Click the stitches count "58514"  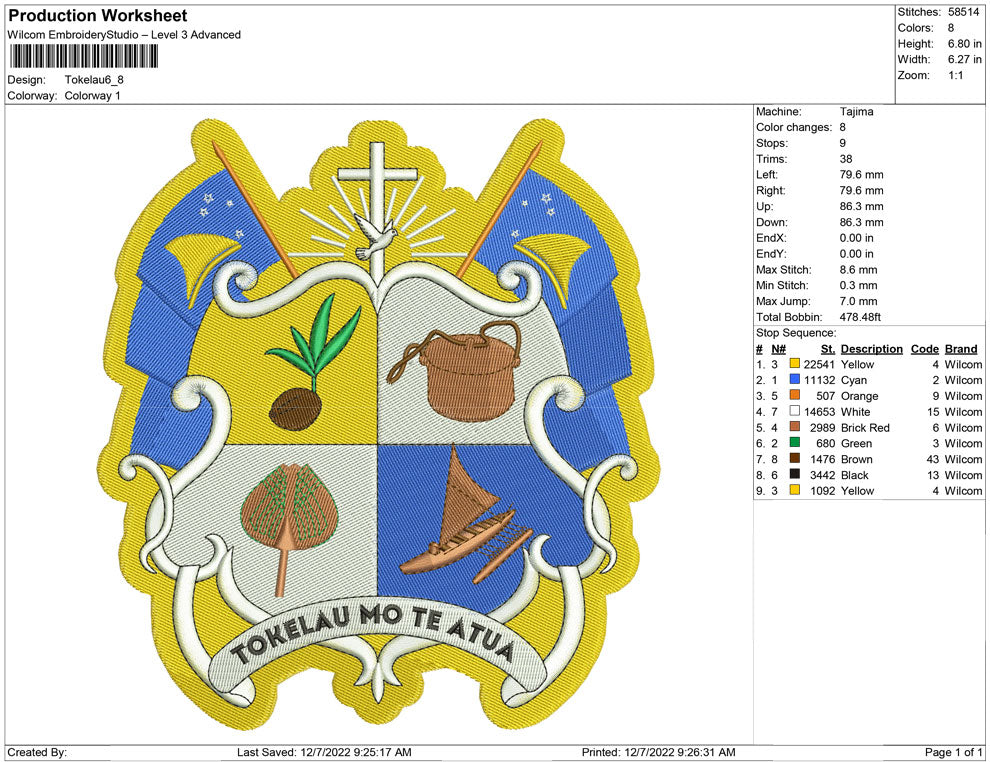(963, 12)
